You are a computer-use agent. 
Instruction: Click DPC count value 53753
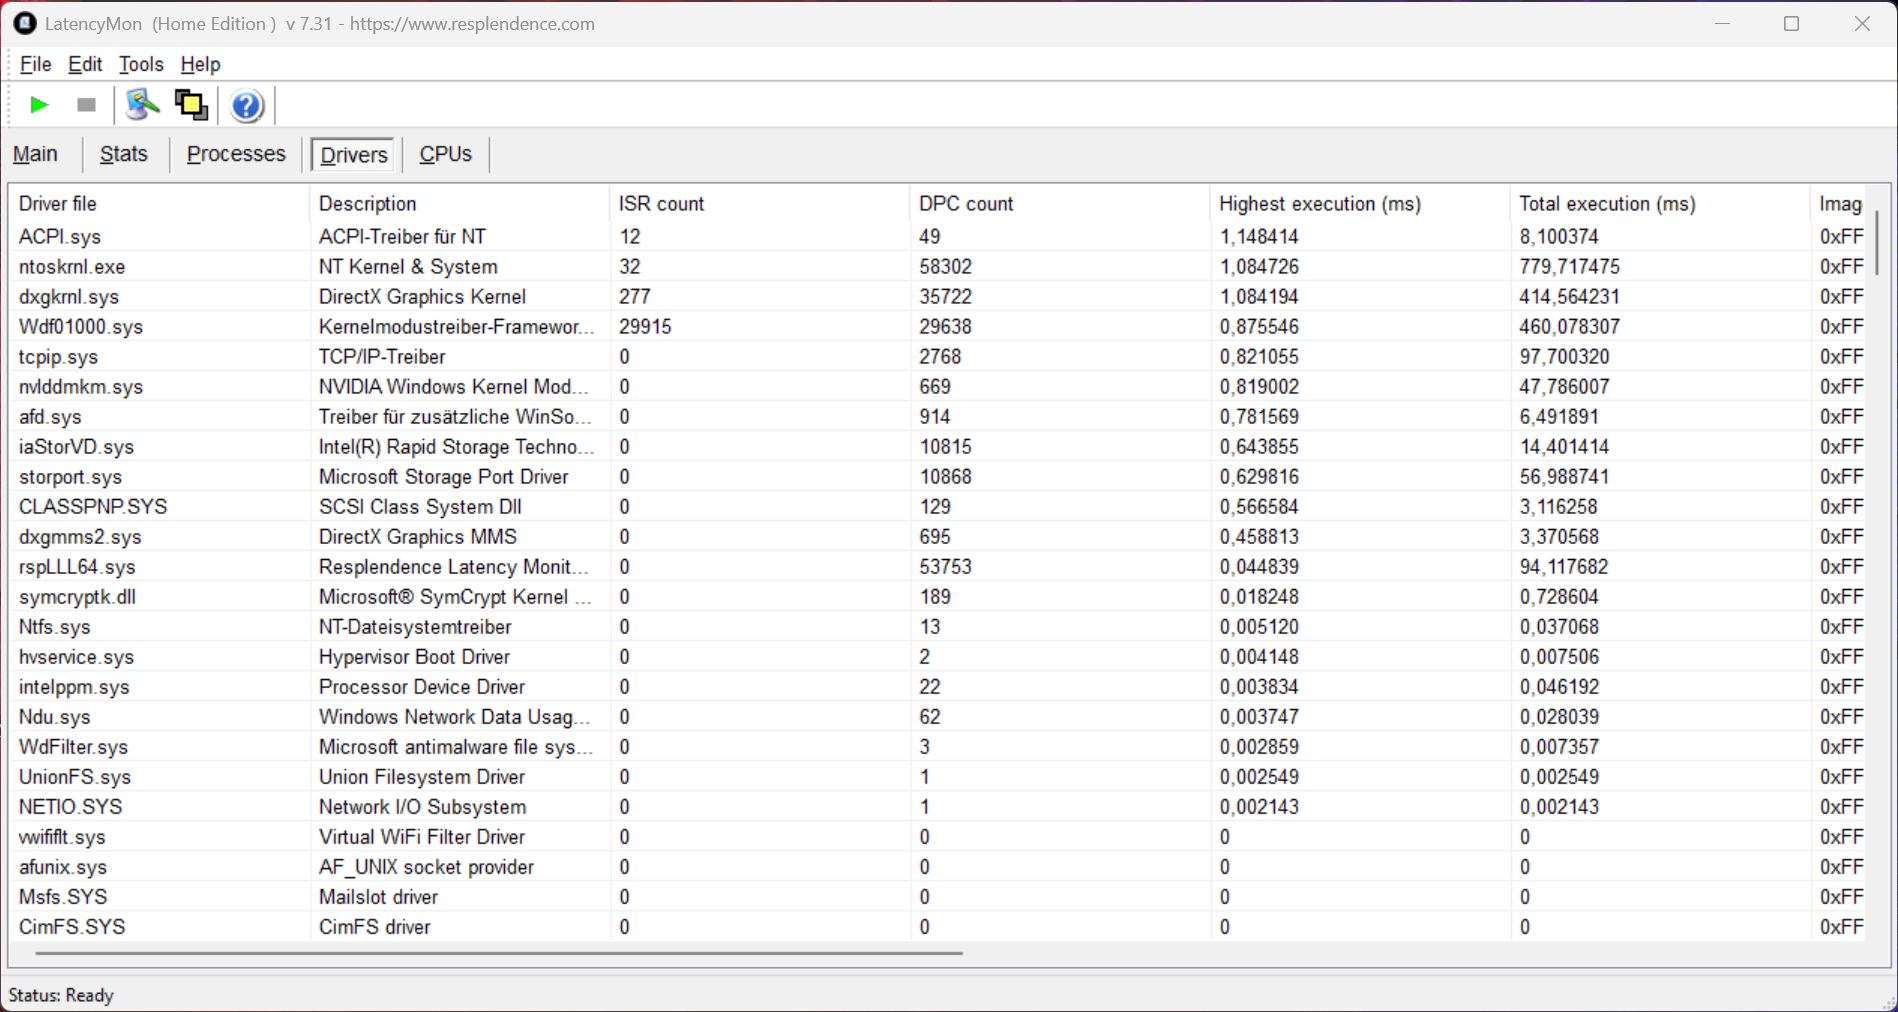945,567
